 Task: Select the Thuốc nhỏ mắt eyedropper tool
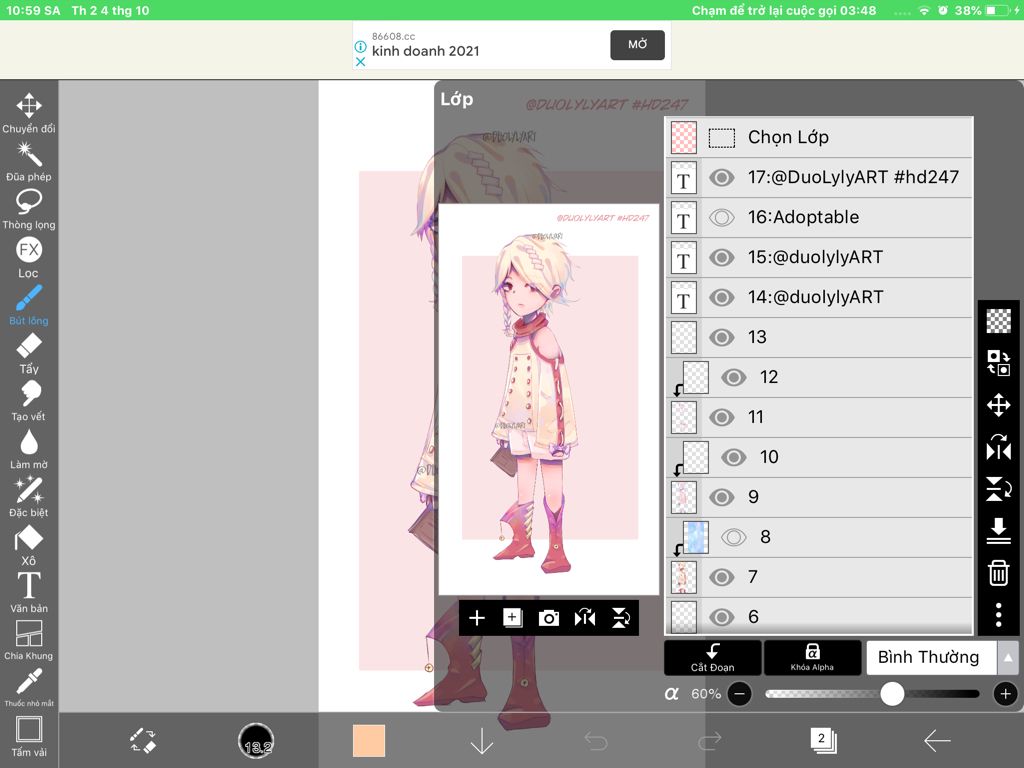click(29, 687)
